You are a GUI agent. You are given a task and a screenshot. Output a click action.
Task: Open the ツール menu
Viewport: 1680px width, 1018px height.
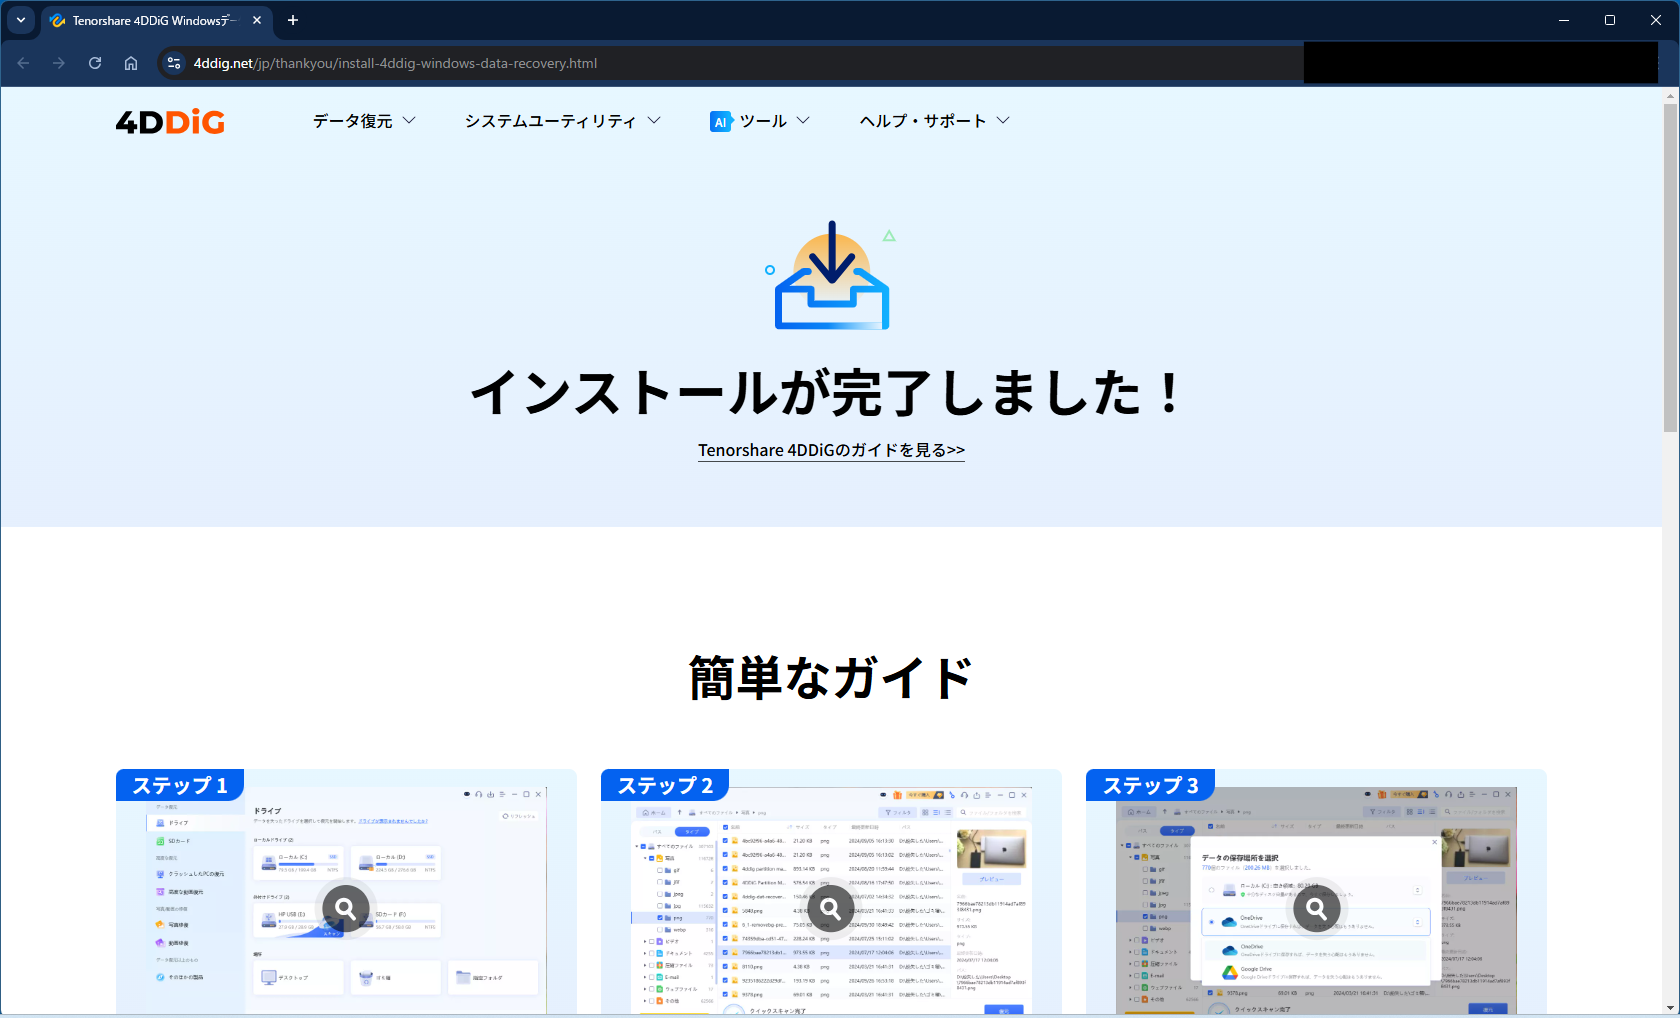760,121
